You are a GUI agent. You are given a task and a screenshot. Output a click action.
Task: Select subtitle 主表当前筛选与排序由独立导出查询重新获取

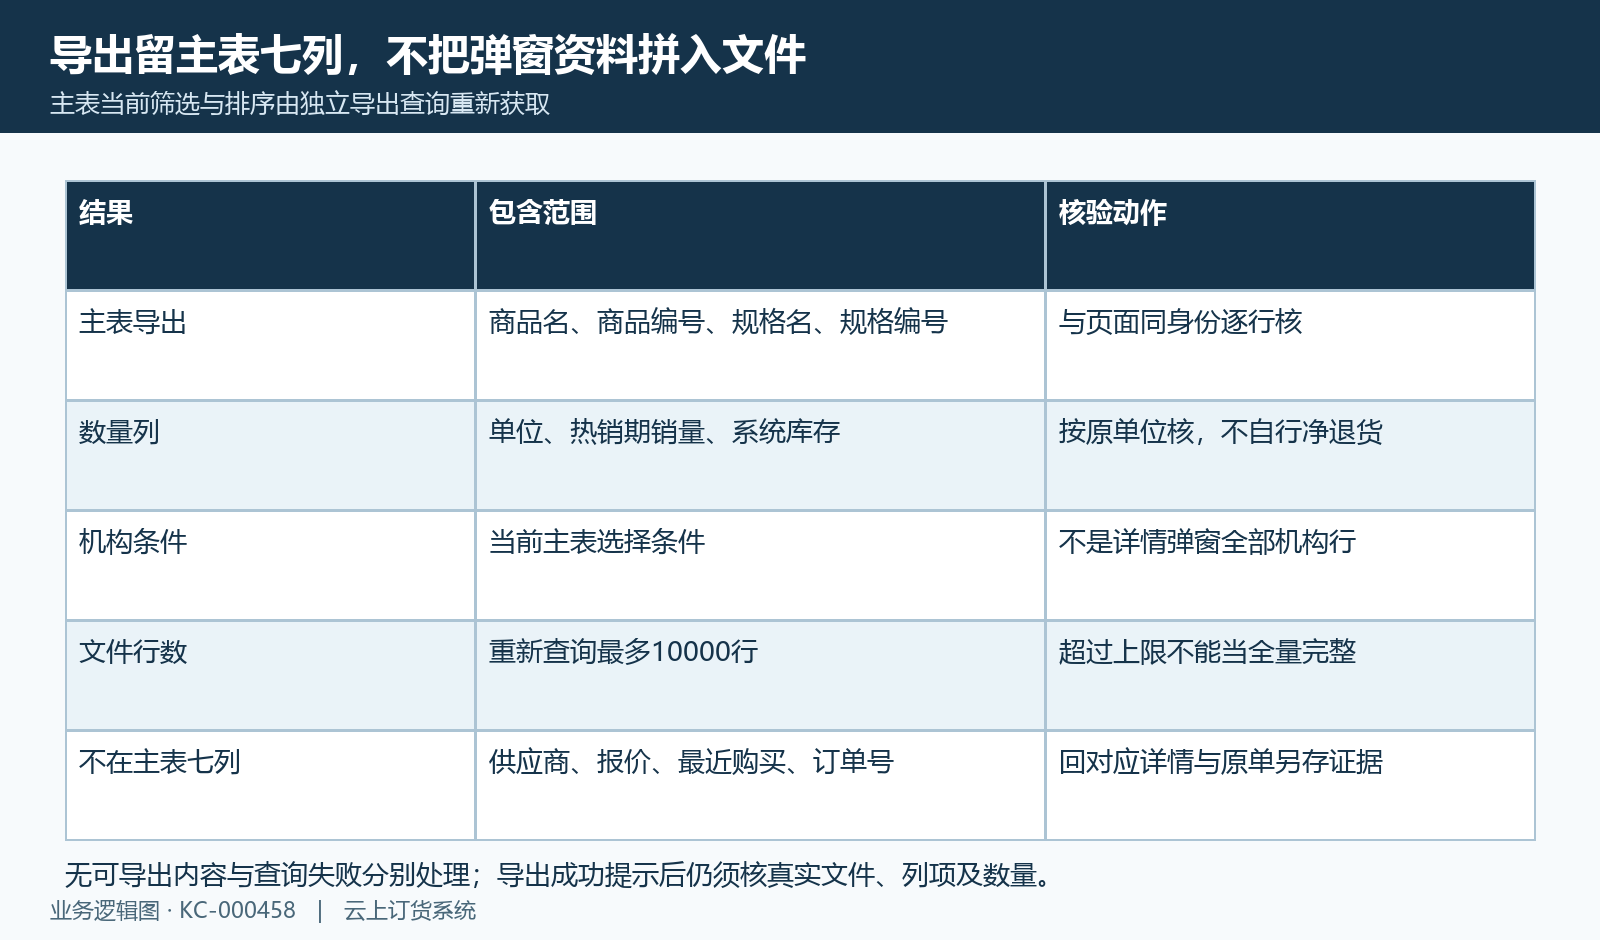point(300,104)
